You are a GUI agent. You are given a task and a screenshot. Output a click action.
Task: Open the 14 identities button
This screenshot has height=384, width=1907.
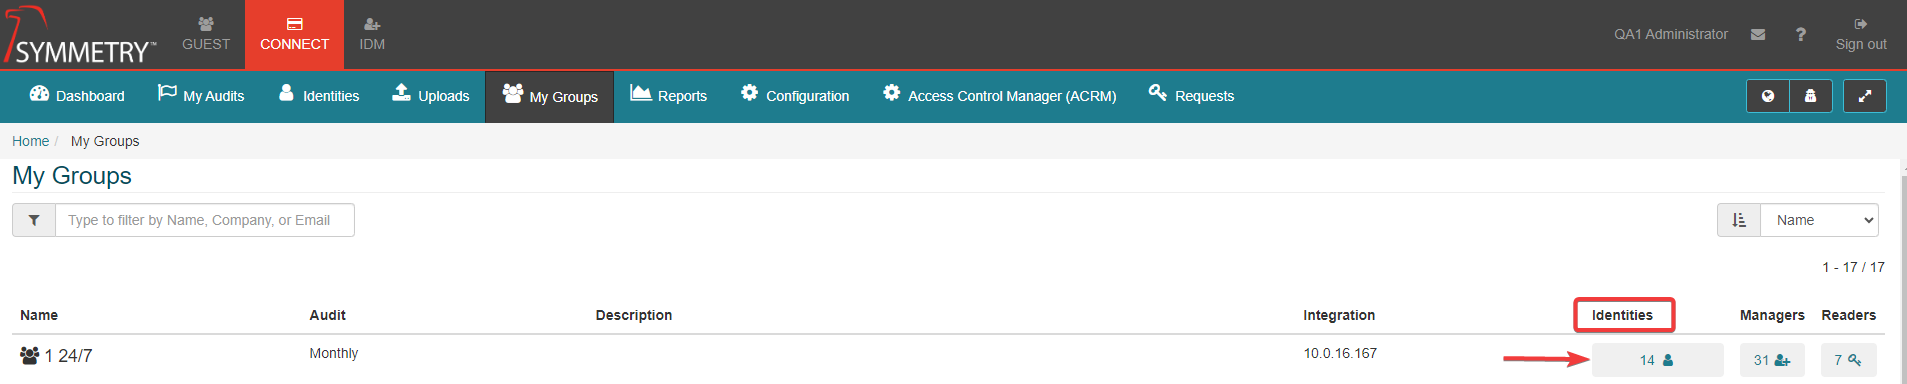tap(1657, 360)
